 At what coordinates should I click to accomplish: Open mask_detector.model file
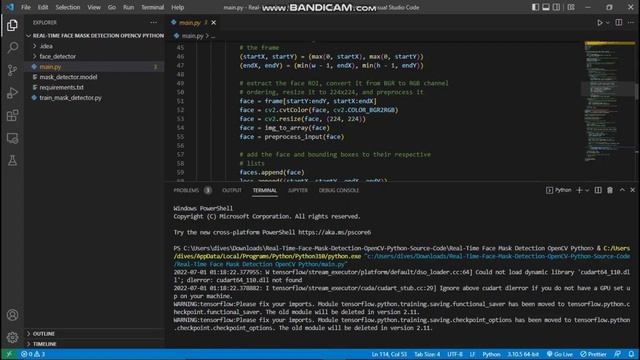[x=94, y=77]
